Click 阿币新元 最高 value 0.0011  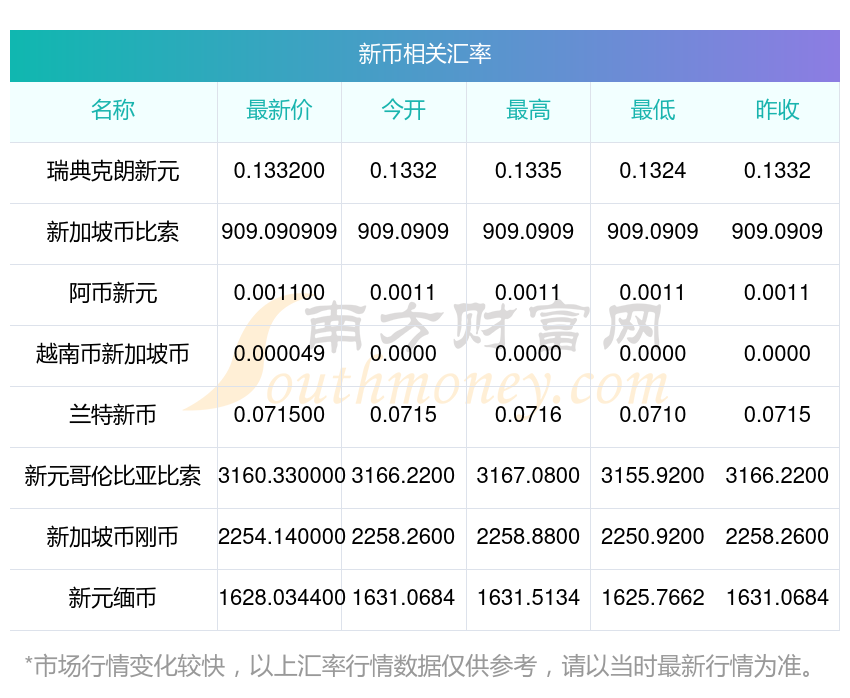(527, 293)
